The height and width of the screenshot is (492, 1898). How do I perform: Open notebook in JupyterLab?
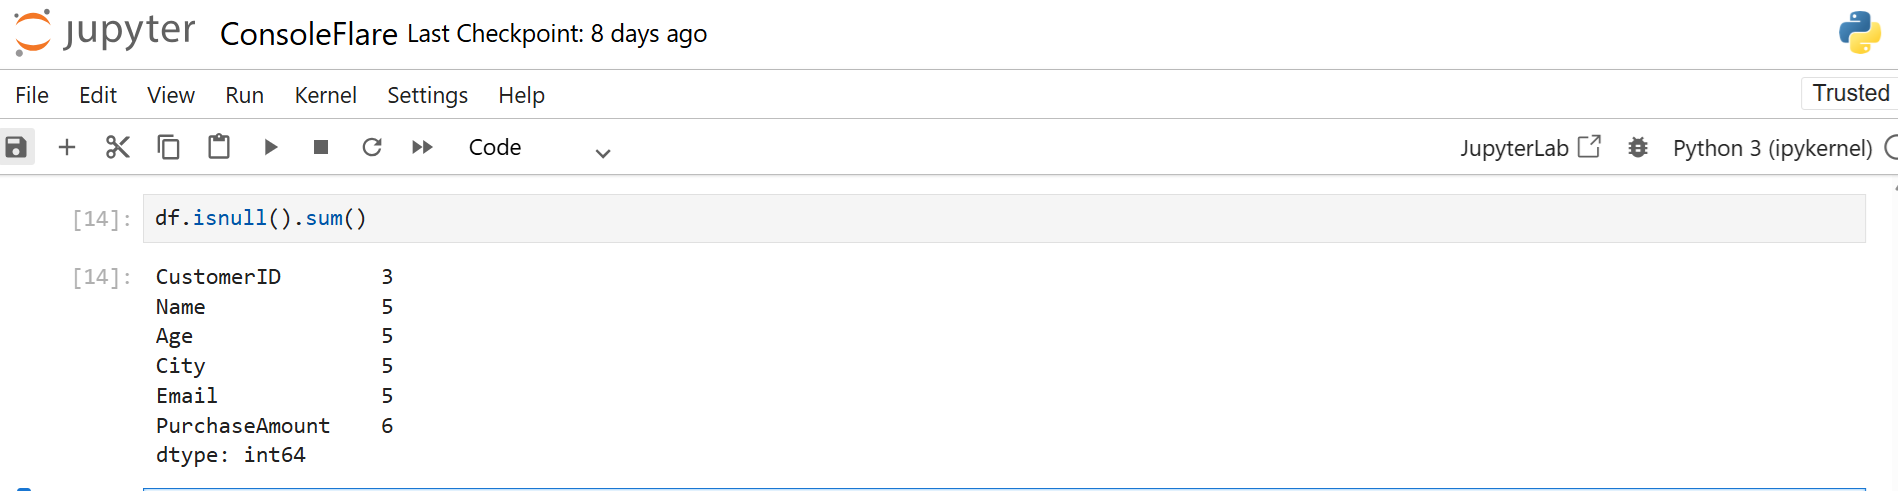[x=1530, y=148]
